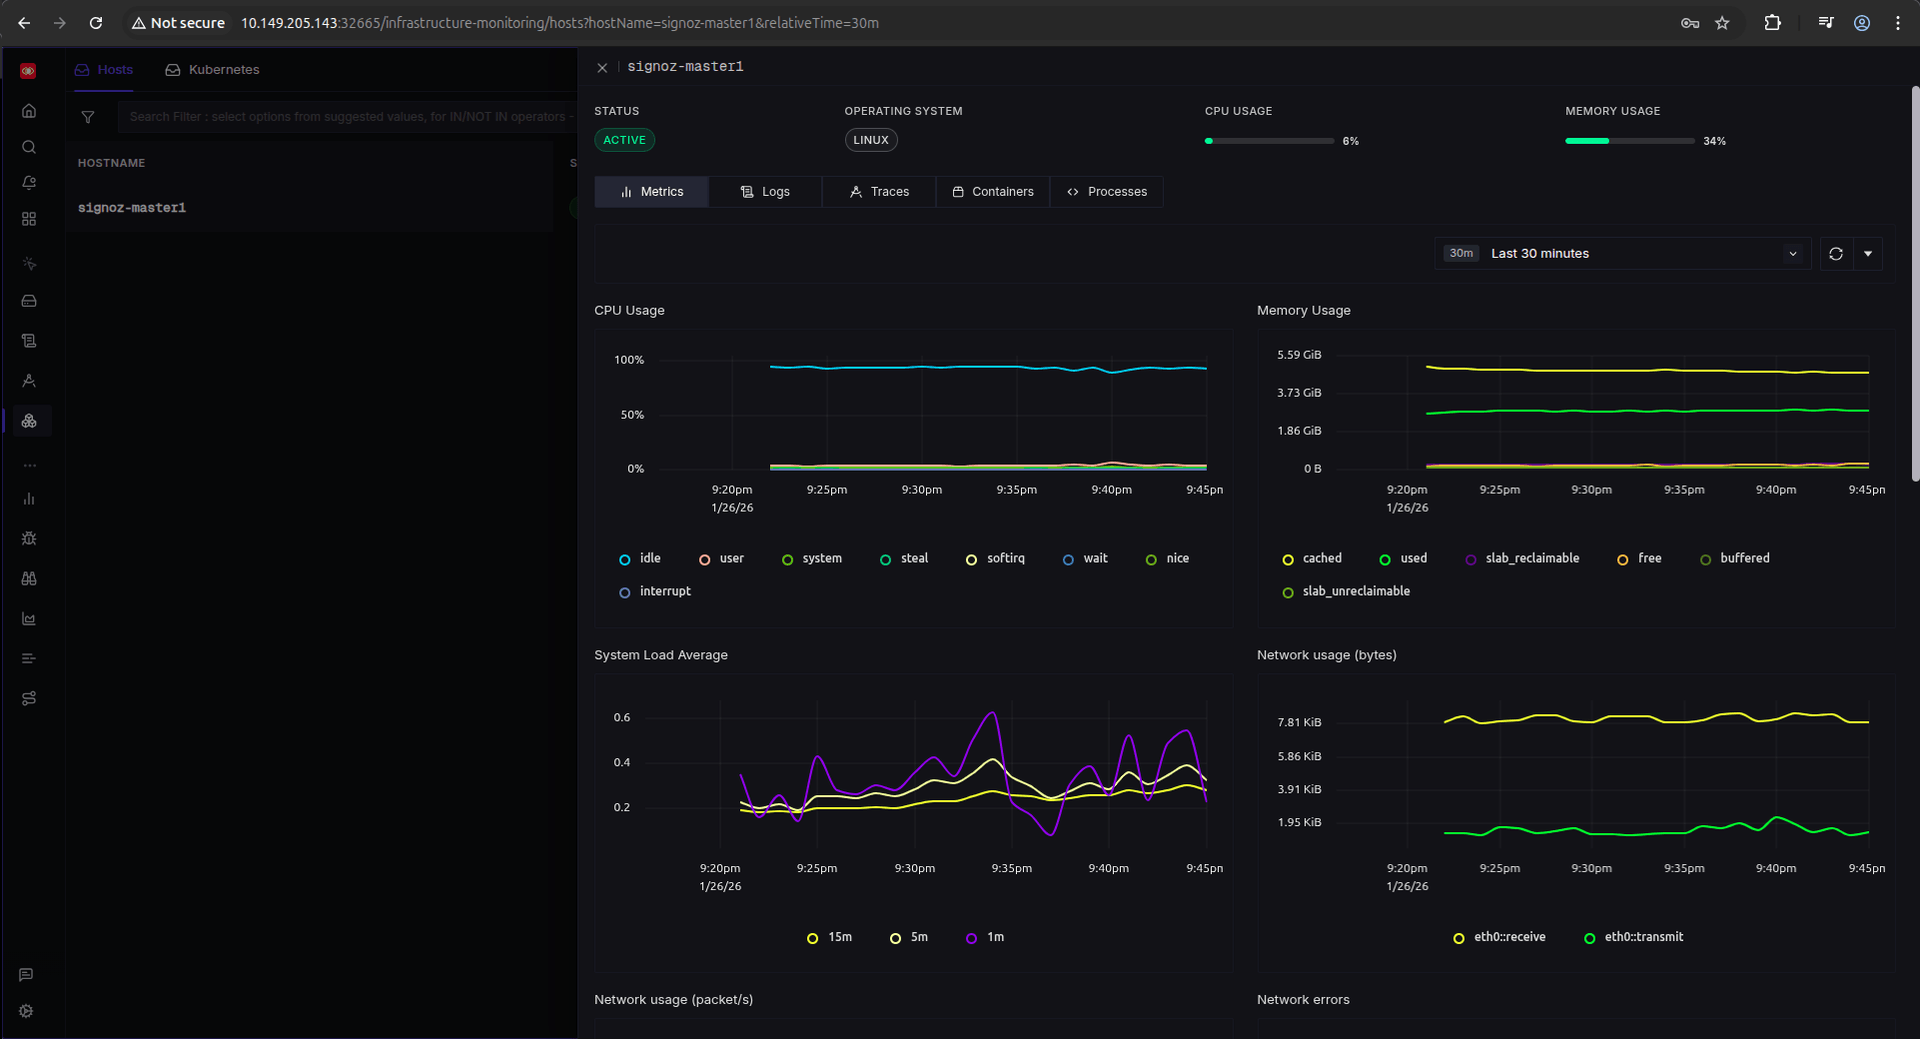Open browser profile avatar icon
Viewport: 1920px width, 1039px height.
pyautogui.click(x=1862, y=23)
